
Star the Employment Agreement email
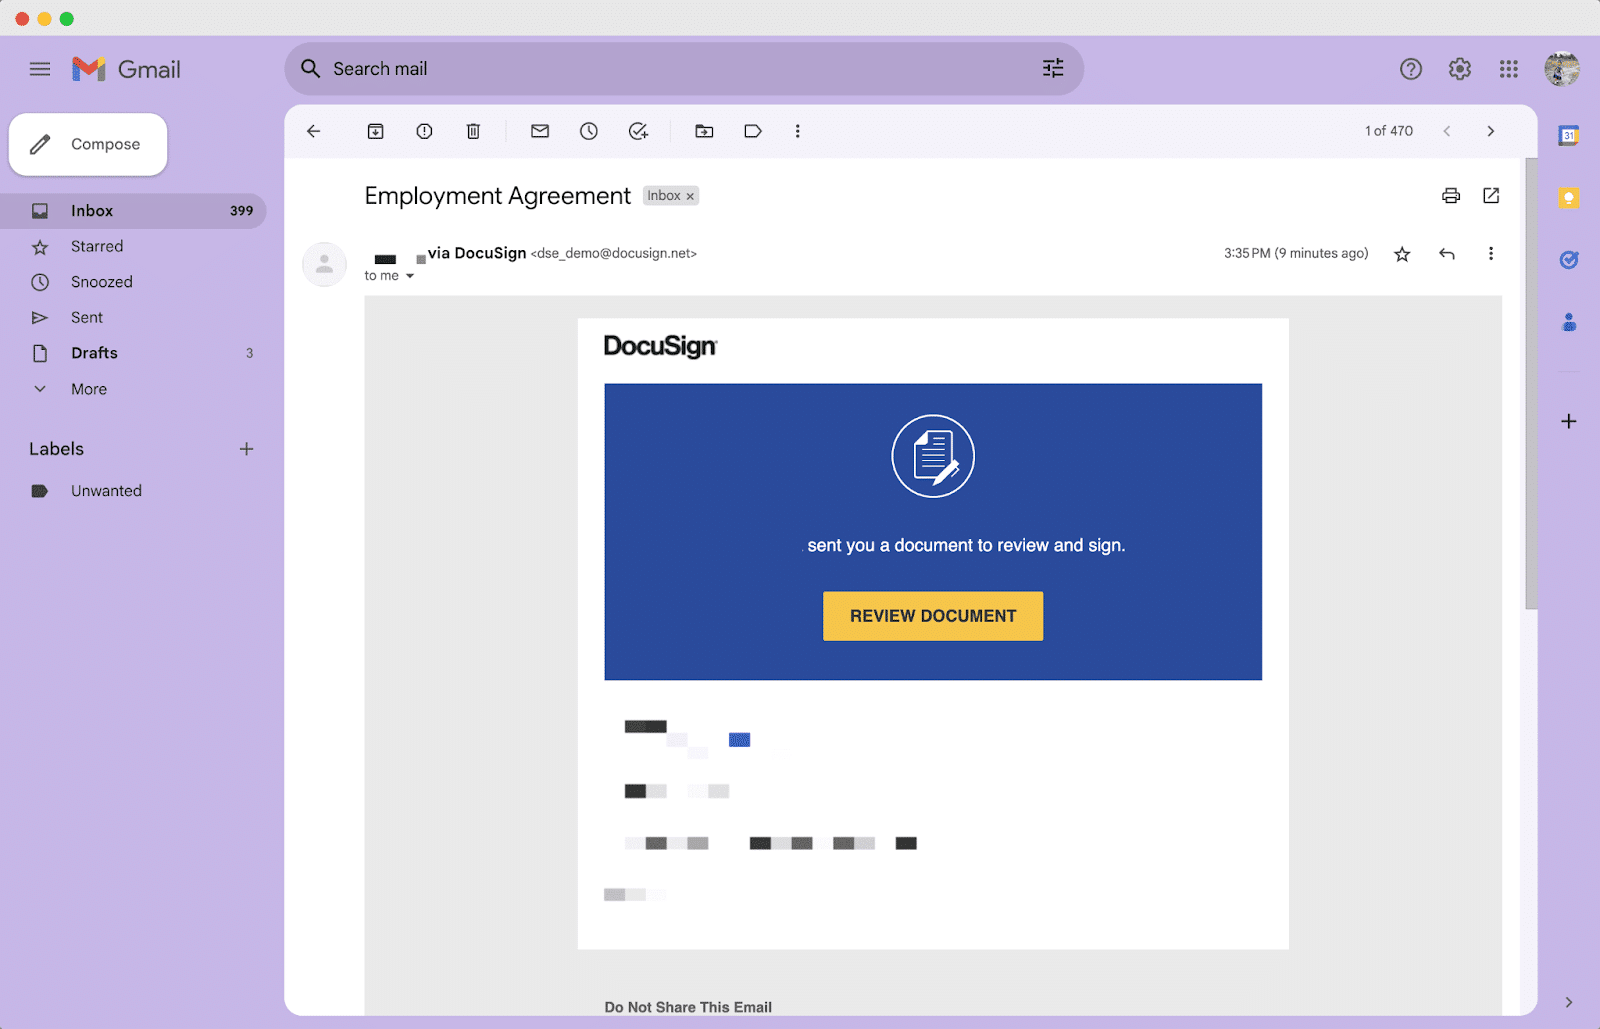(1403, 254)
